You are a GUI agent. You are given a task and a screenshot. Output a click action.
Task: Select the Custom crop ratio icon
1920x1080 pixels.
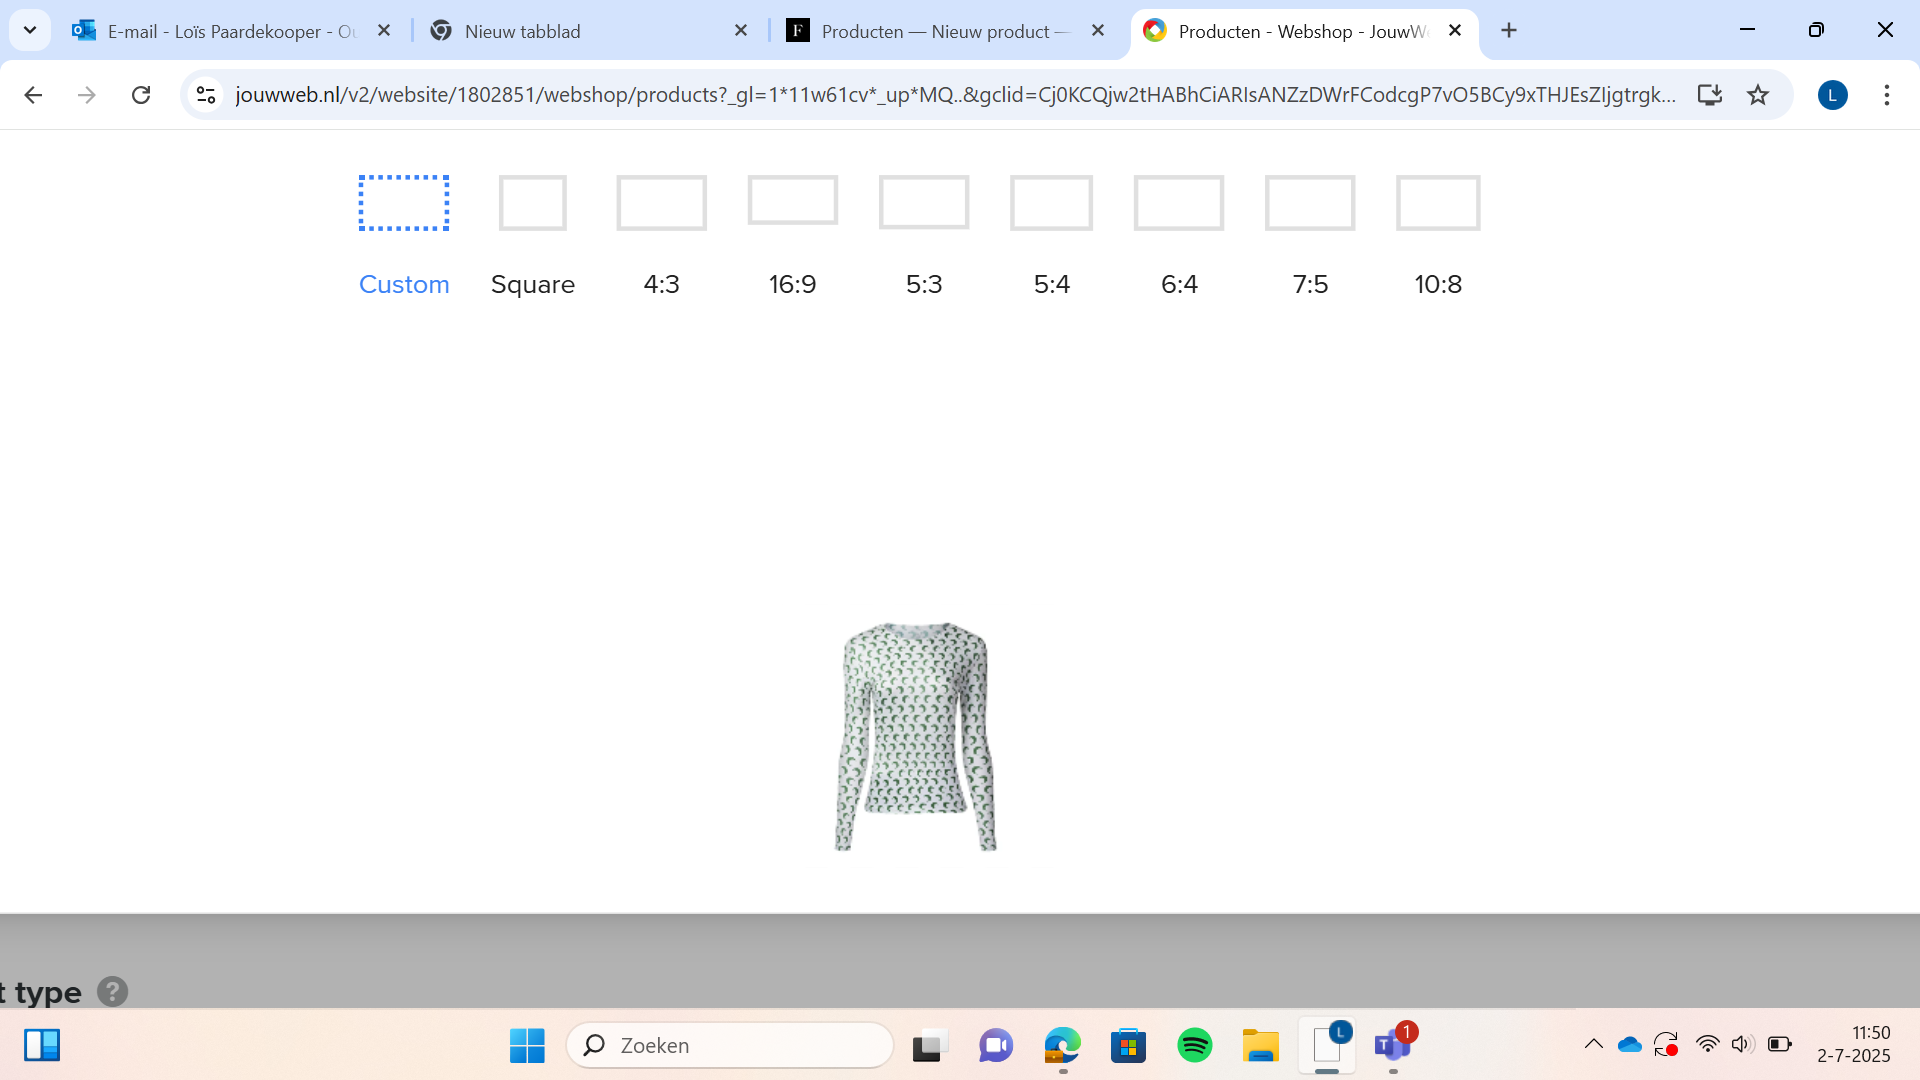[x=403, y=203]
